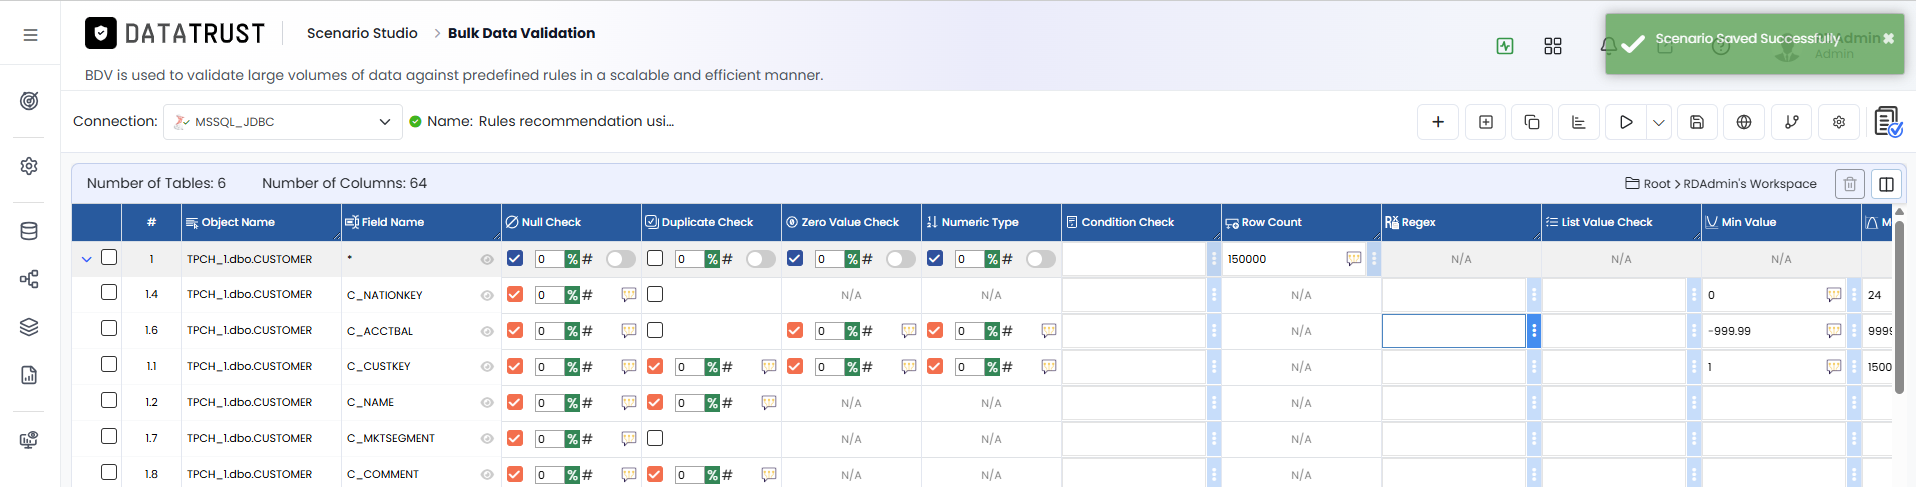The height and width of the screenshot is (487, 1916).
Task: Toggle Null Check switch for CUSTOMER row 1
Action: 621,259
